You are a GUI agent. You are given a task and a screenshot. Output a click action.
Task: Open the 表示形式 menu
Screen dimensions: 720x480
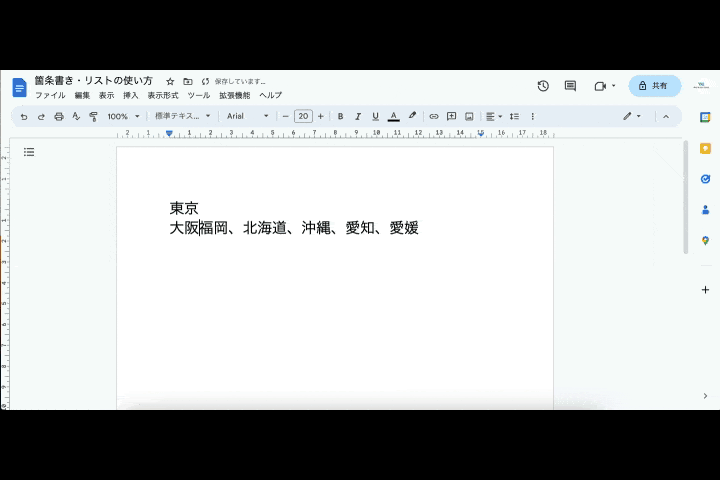163,96
